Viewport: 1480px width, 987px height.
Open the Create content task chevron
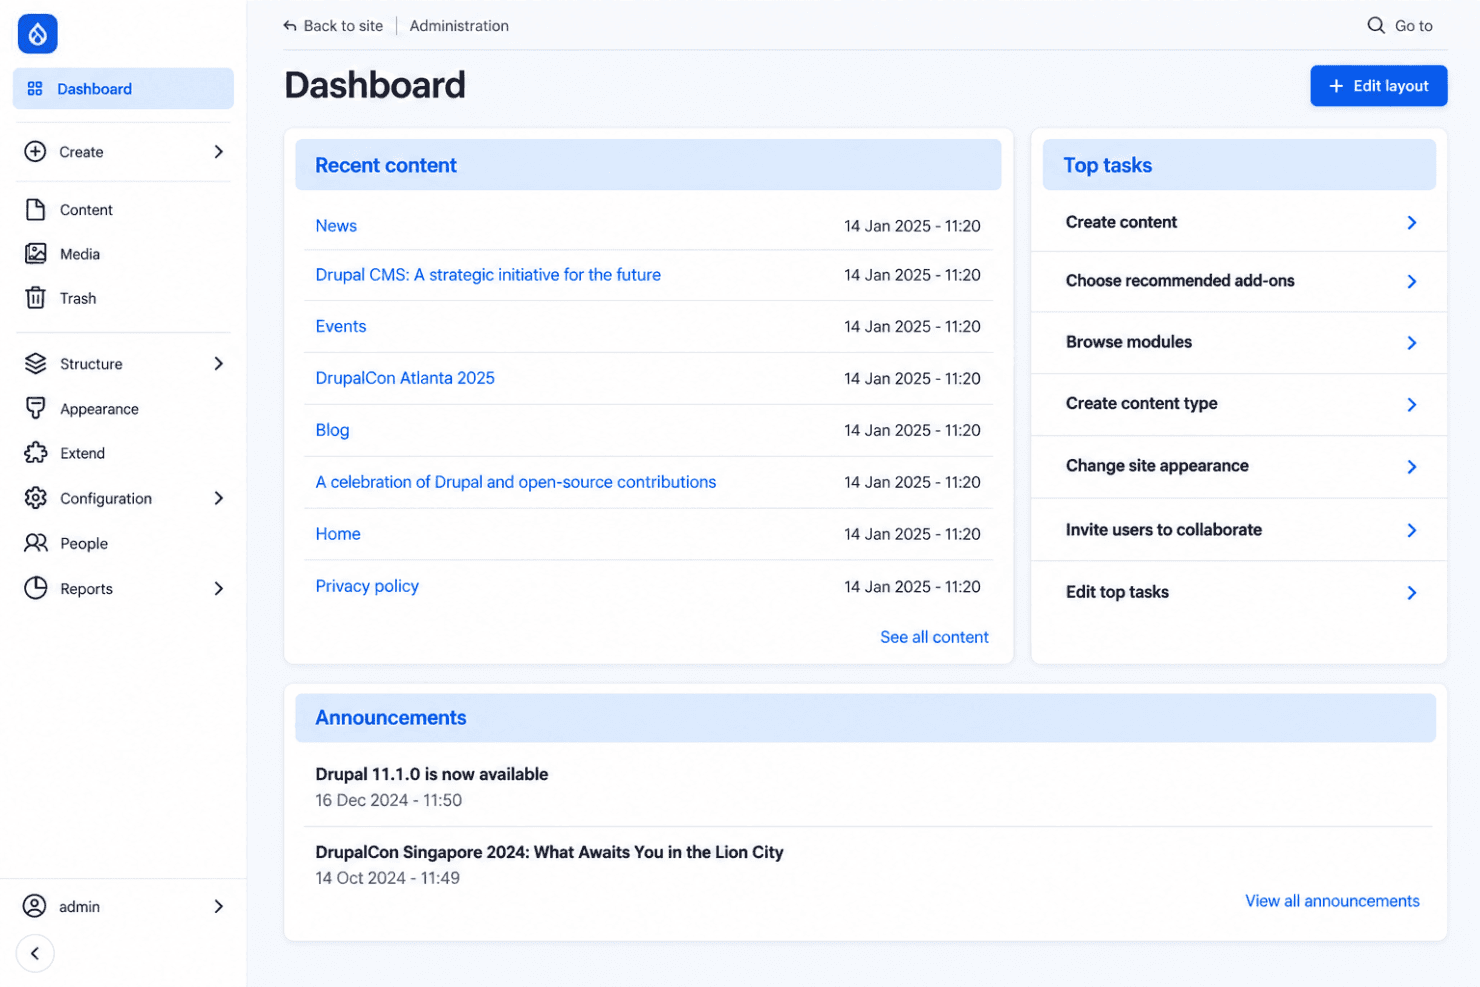pyautogui.click(x=1411, y=223)
